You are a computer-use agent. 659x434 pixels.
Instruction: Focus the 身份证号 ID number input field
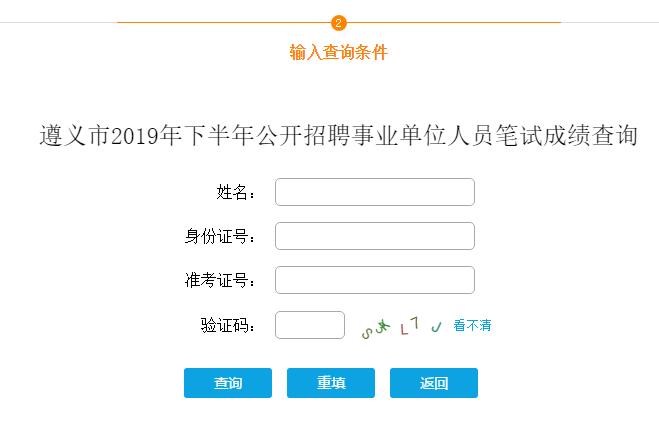click(x=374, y=236)
